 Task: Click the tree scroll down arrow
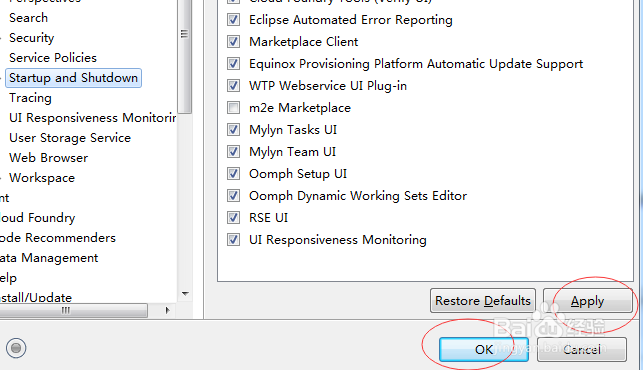(185, 294)
